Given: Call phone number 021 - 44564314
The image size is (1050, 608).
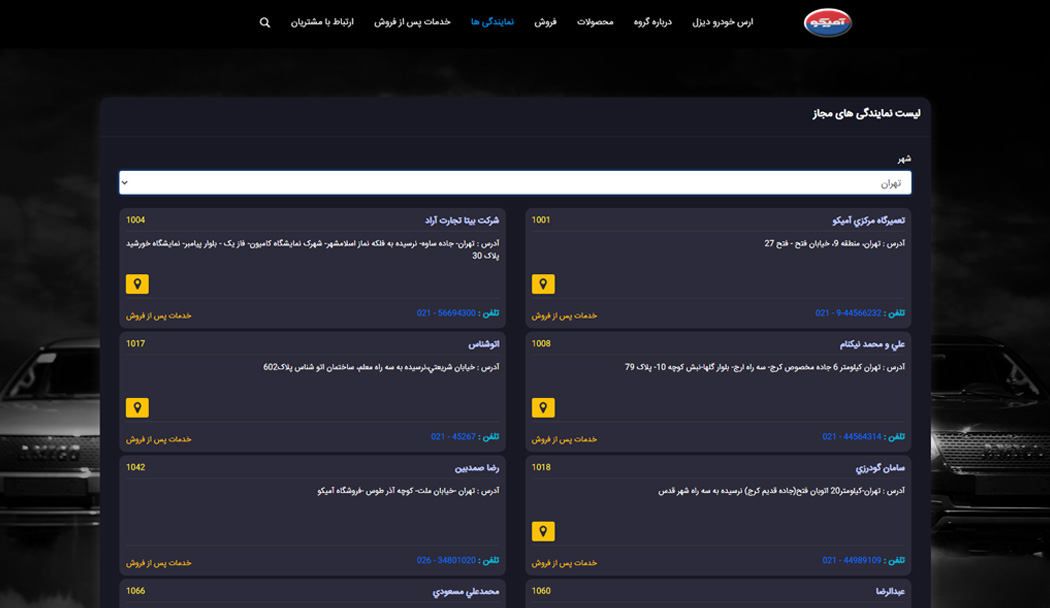Looking at the screenshot, I should [x=852, y=437].
